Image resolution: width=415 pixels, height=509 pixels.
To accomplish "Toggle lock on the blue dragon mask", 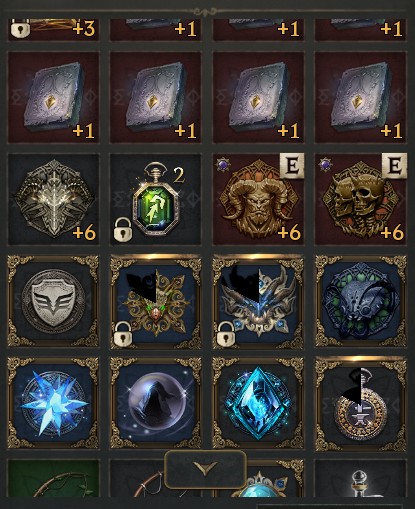I will tap(226, 333).
